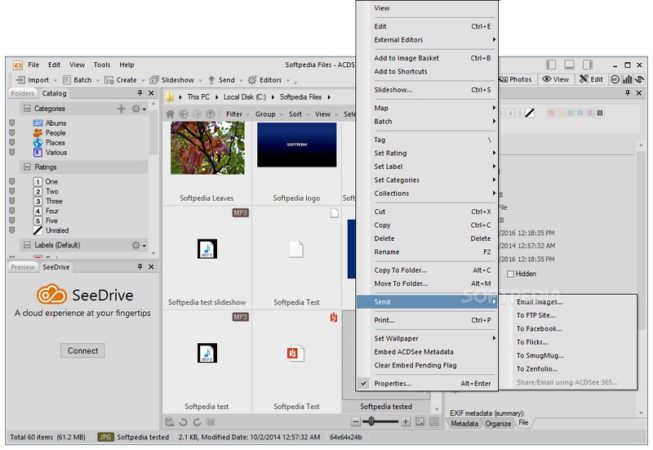653x450 pixels.
Task: Select the Various category
Action: pos(56,152)
